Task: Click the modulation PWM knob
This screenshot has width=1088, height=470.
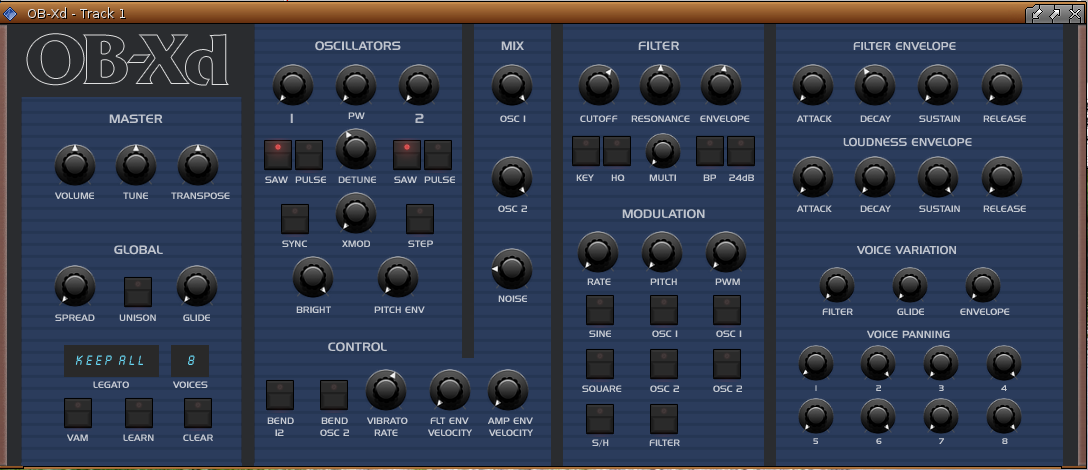Action: point(726,251)
